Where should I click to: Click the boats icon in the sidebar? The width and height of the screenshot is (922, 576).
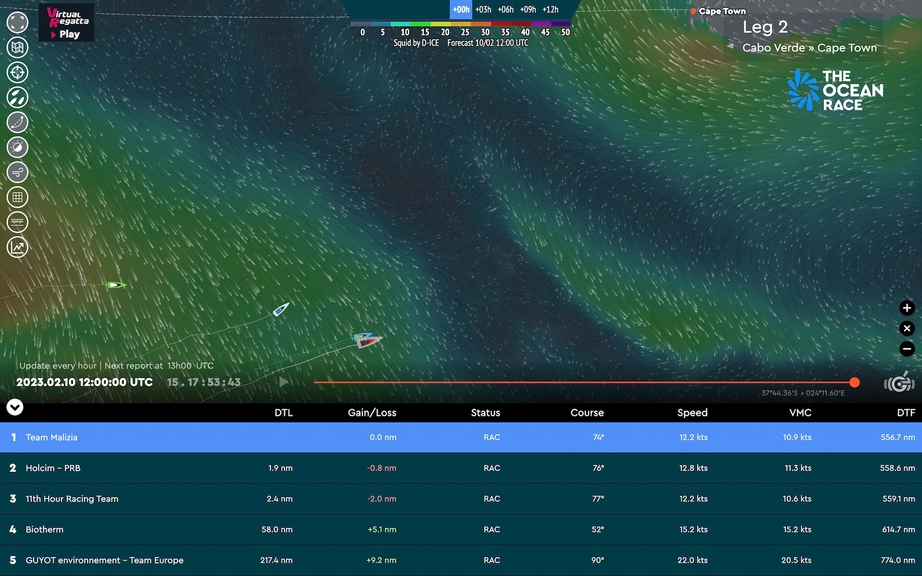click(18, 97)
